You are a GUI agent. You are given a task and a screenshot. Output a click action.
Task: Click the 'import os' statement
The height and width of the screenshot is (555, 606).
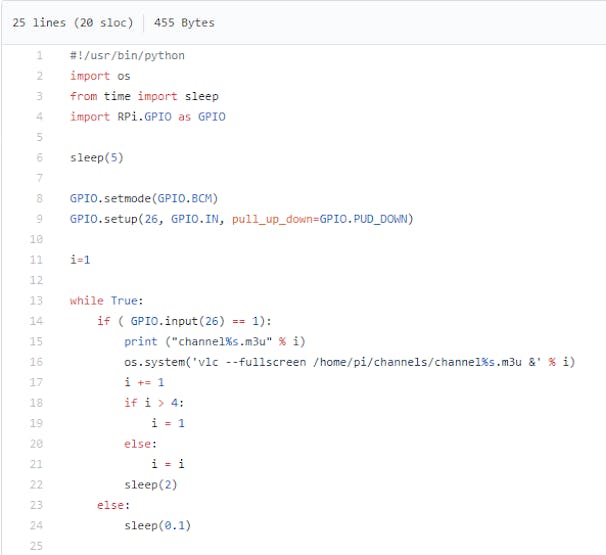[x=100, y=76]
